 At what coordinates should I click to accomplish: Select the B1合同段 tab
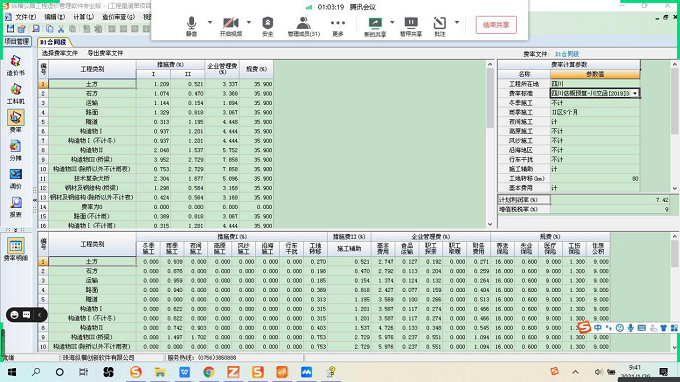(54, 42)
